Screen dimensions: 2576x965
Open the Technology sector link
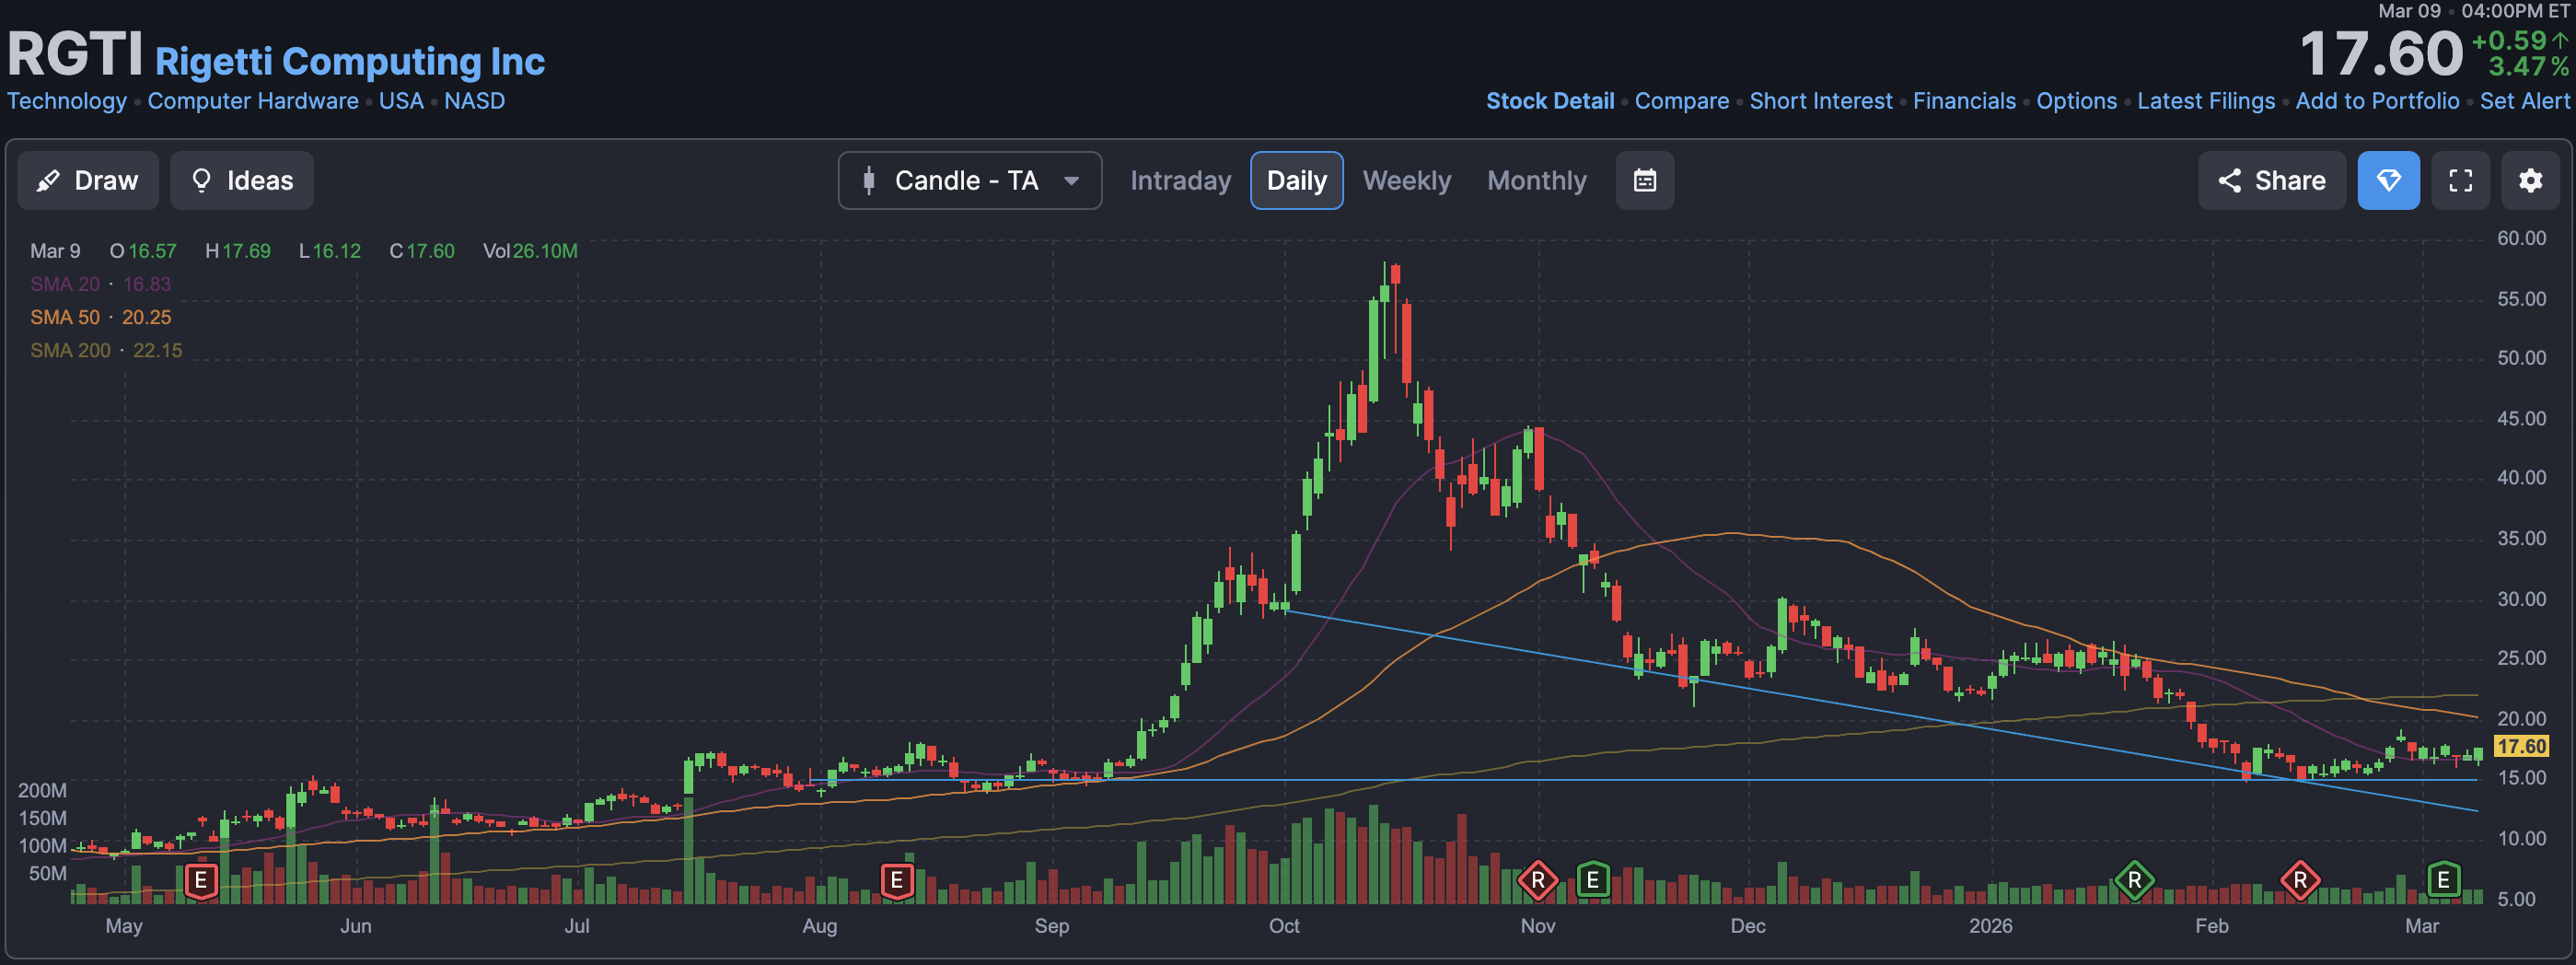(x=67, y=101)
